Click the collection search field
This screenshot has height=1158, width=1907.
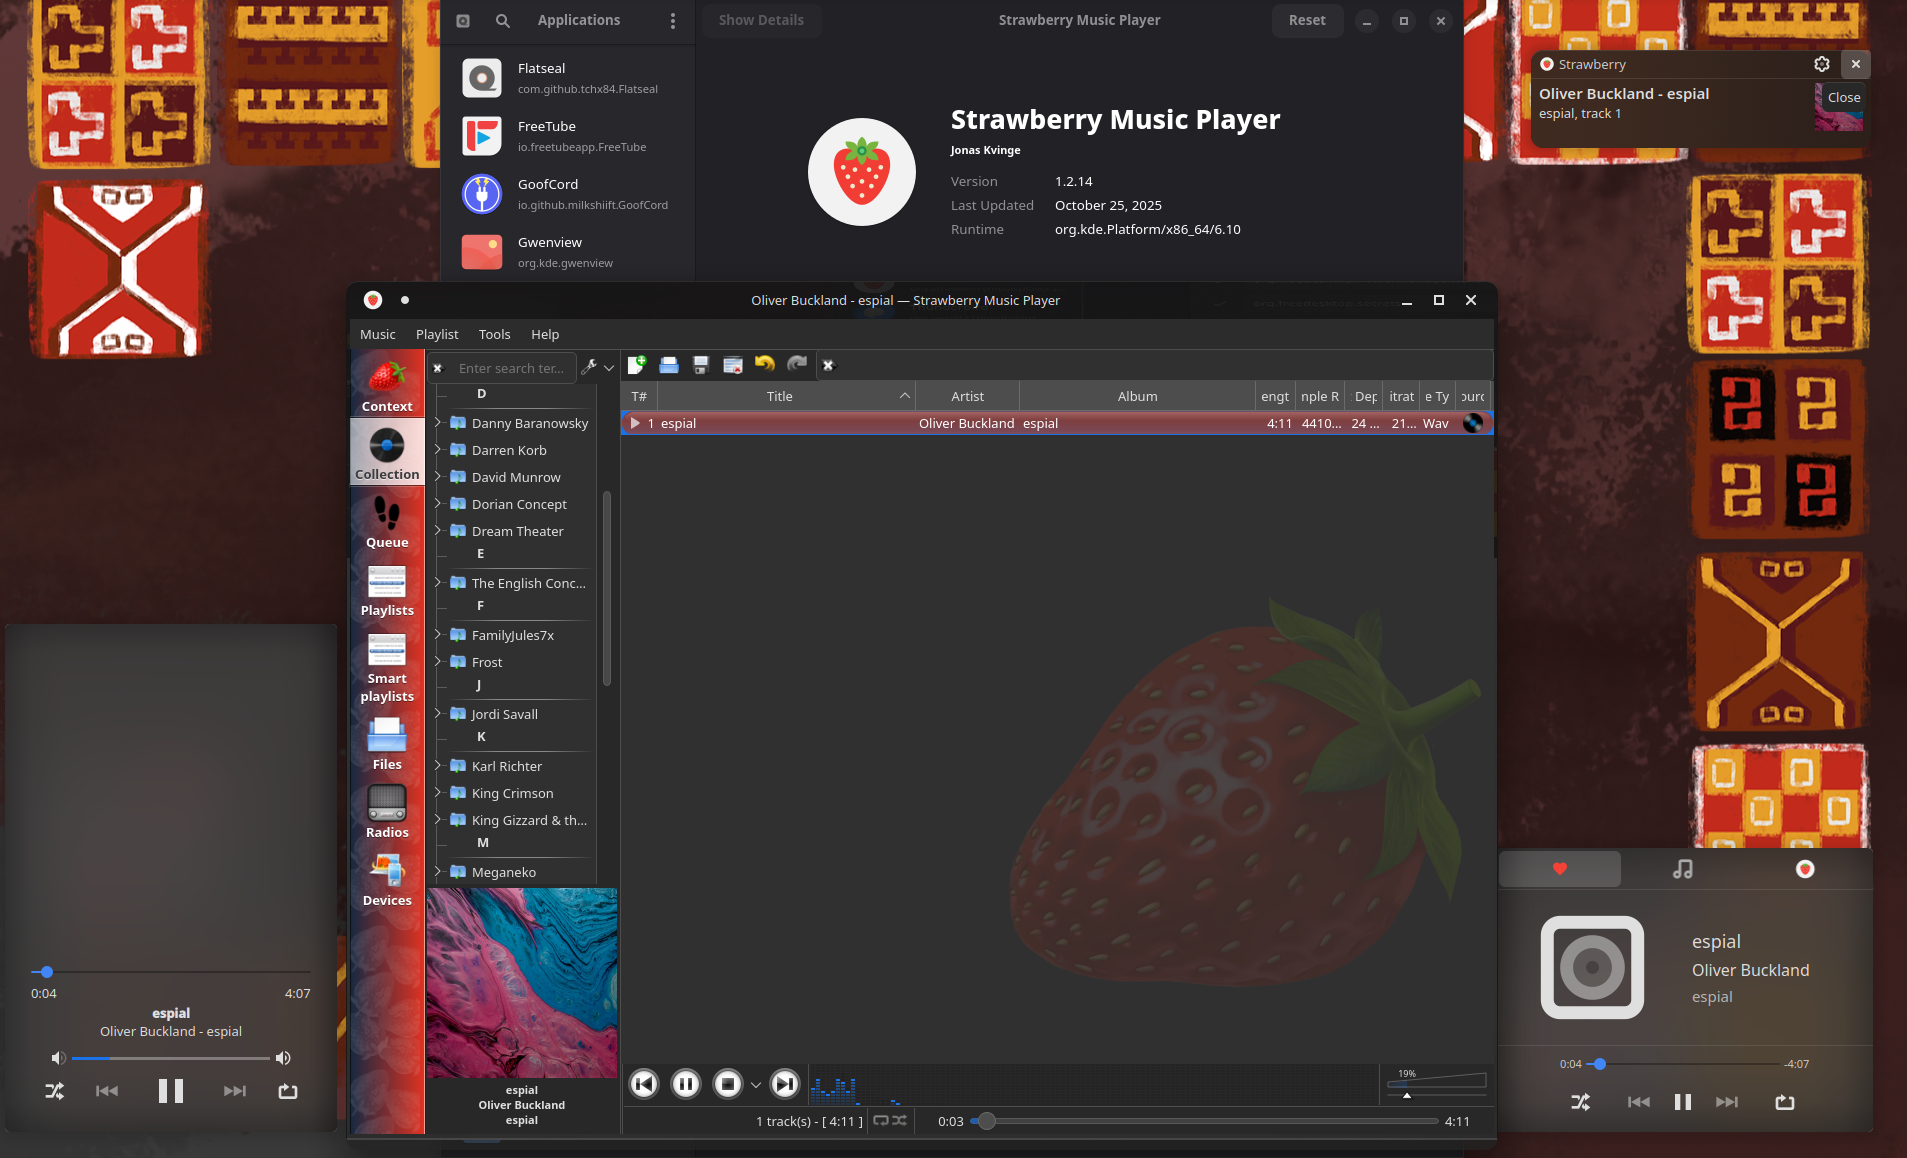coord(512,367)
